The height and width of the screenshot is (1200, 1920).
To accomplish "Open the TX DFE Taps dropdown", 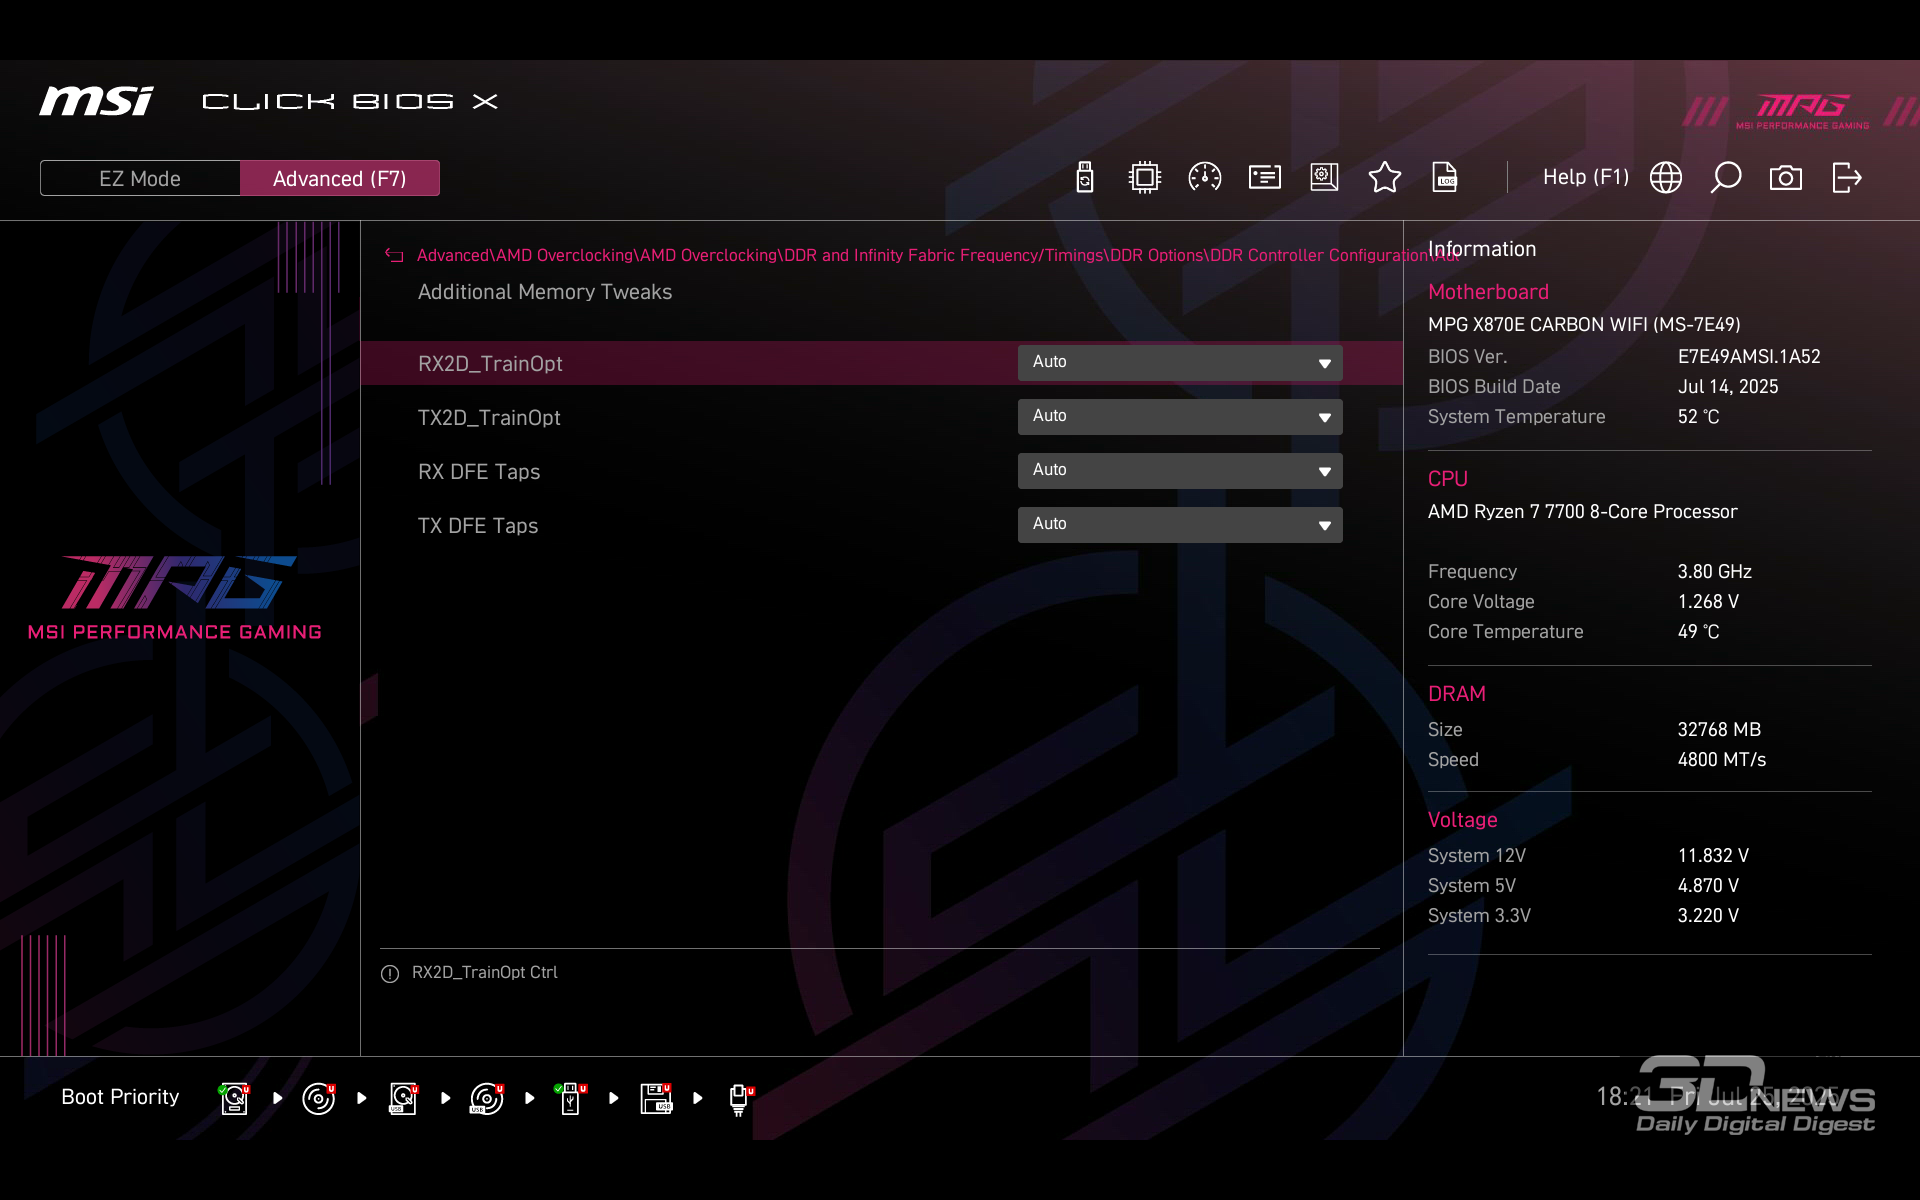I will coord(1180,525).
